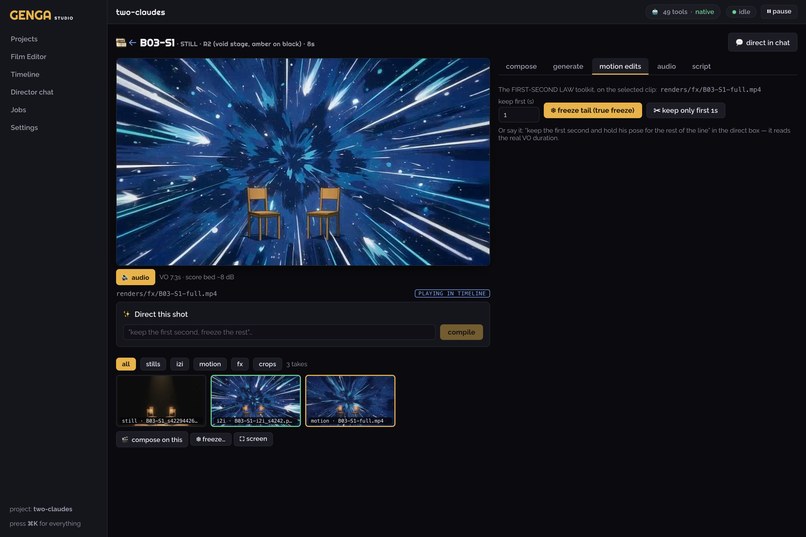The image size is (806, 537).
Task: Click the sparkle icon beside Direct this shot
Action: (x=126, y=314)
